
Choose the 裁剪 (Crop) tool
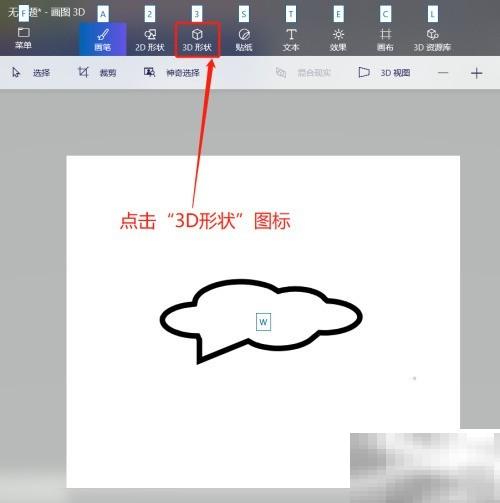click(x=97, y=72)
